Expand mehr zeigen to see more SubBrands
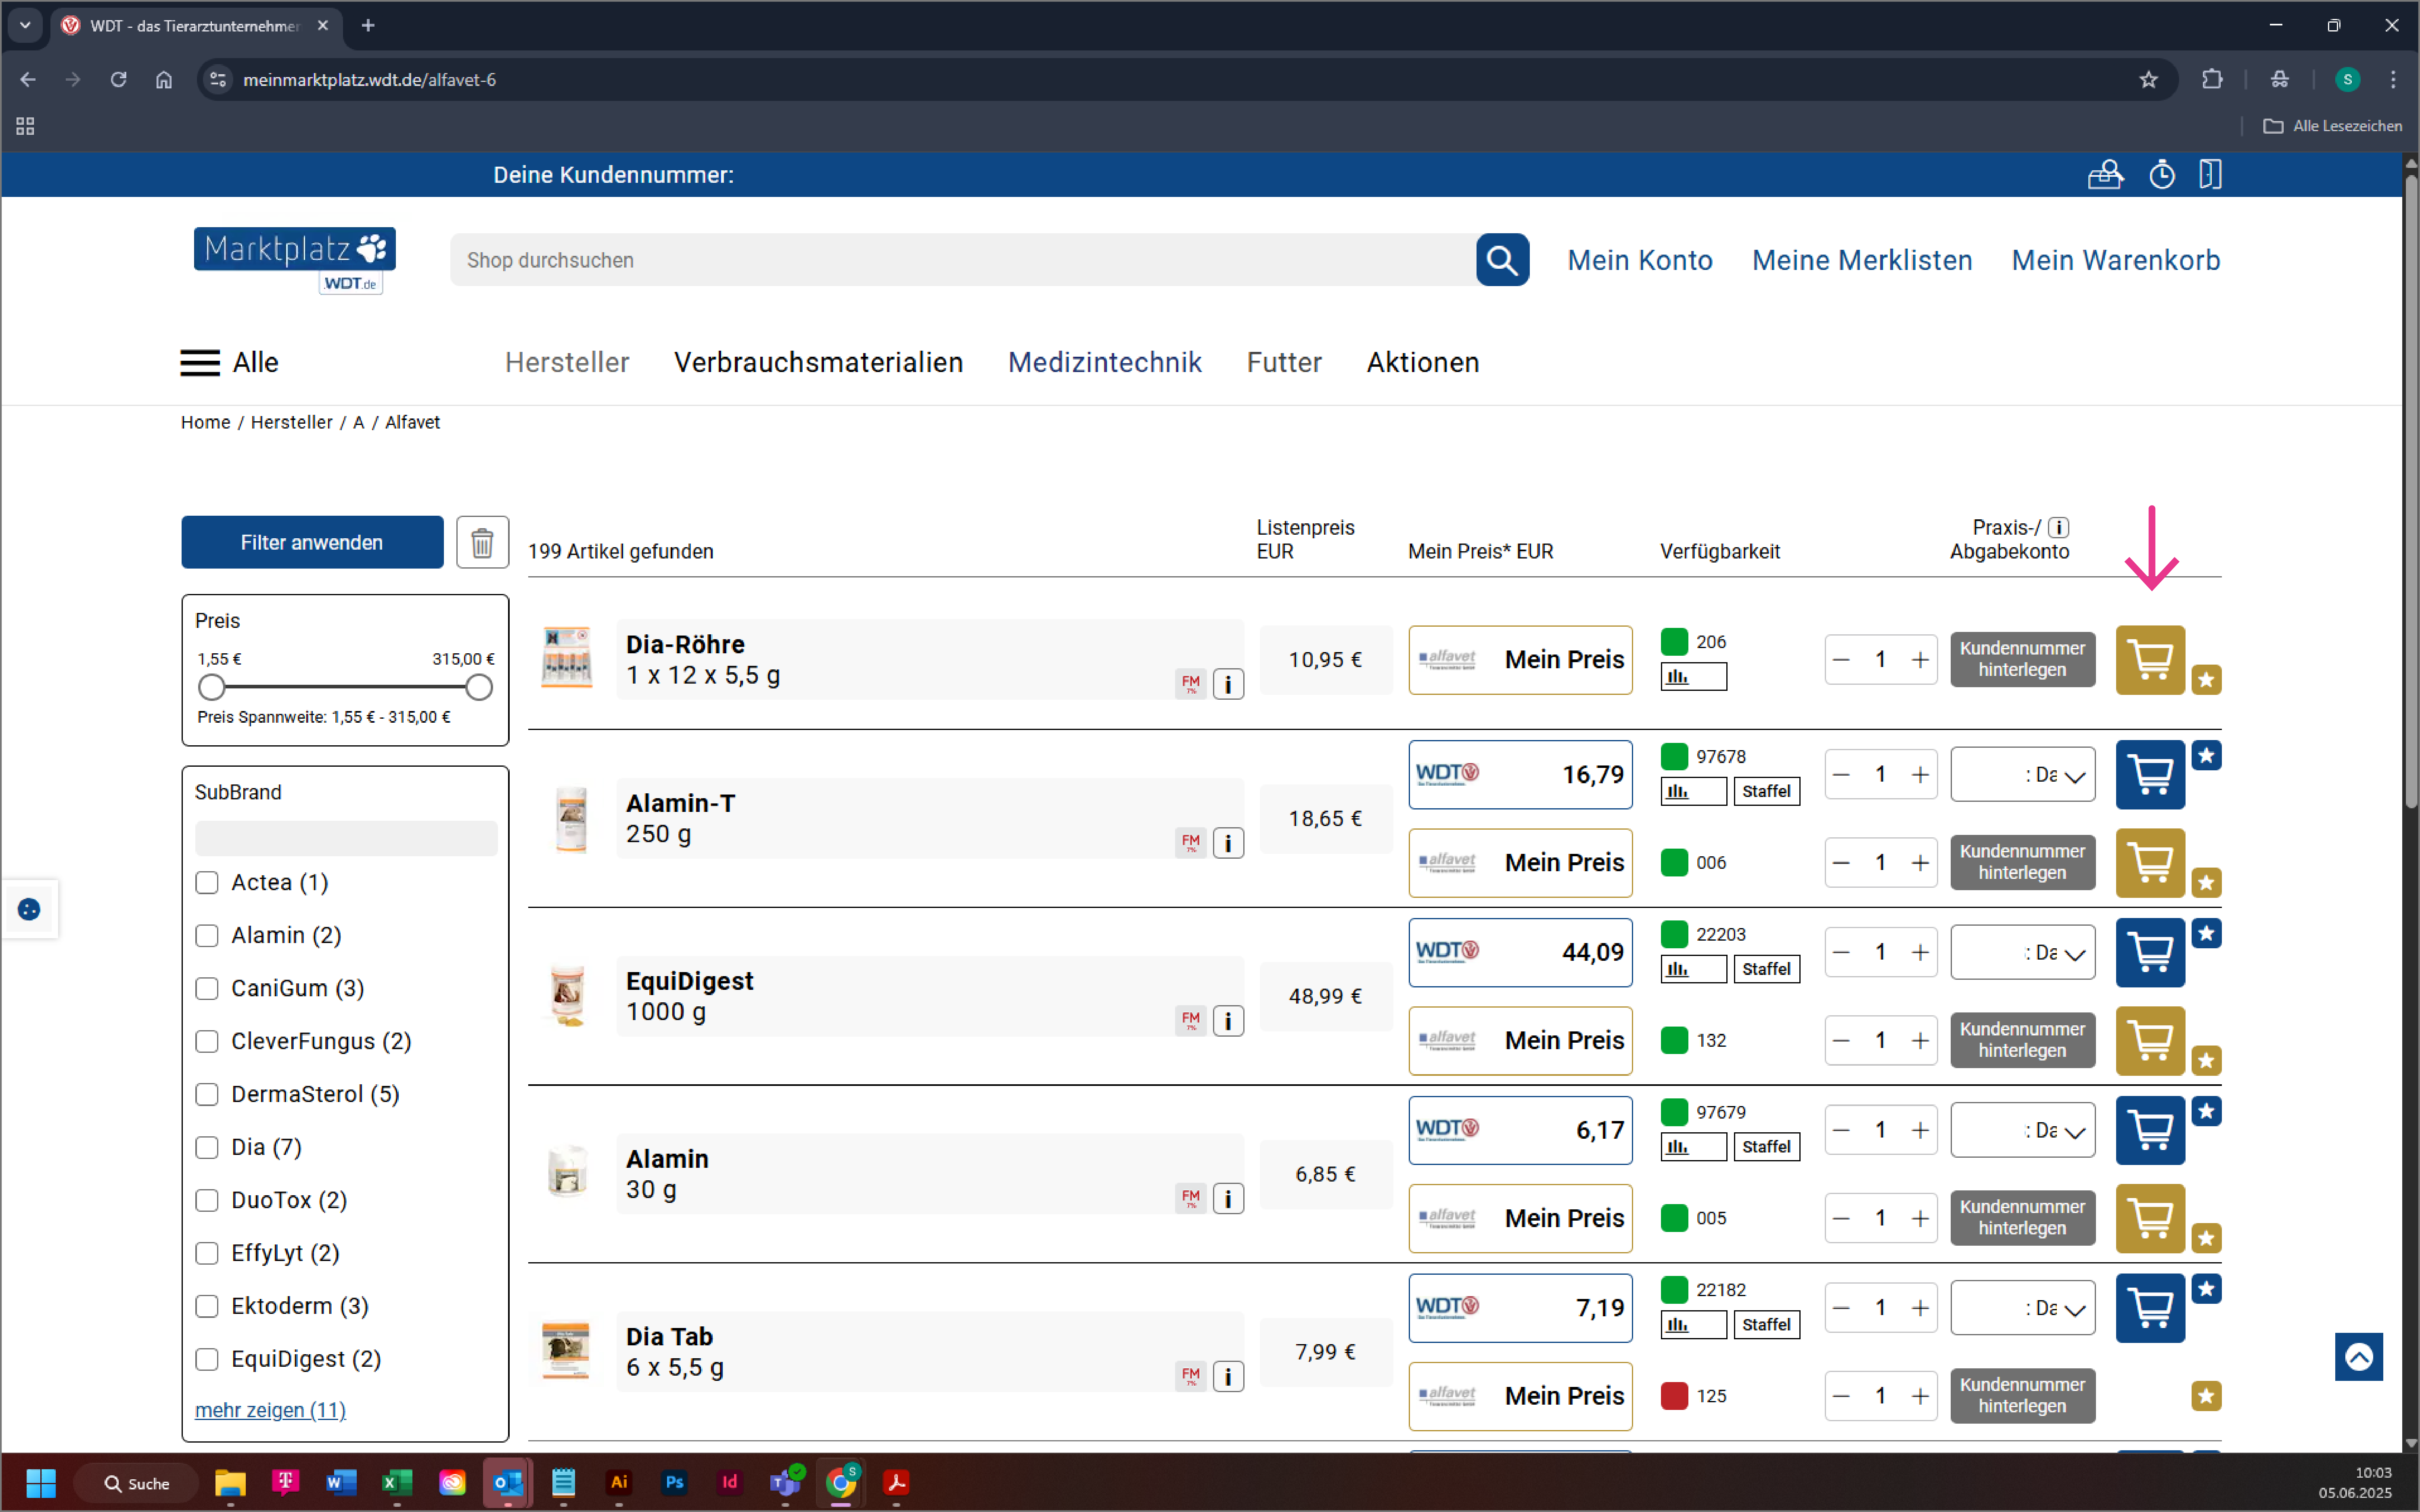 [269, 1410]
